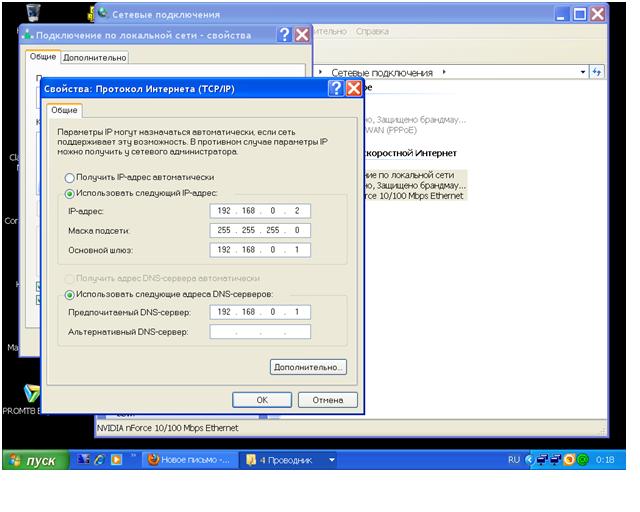Viewport: 640px width, 512px height.
Task: Switch to the 'Дополнительно' tab
Action: coord(95,58)
